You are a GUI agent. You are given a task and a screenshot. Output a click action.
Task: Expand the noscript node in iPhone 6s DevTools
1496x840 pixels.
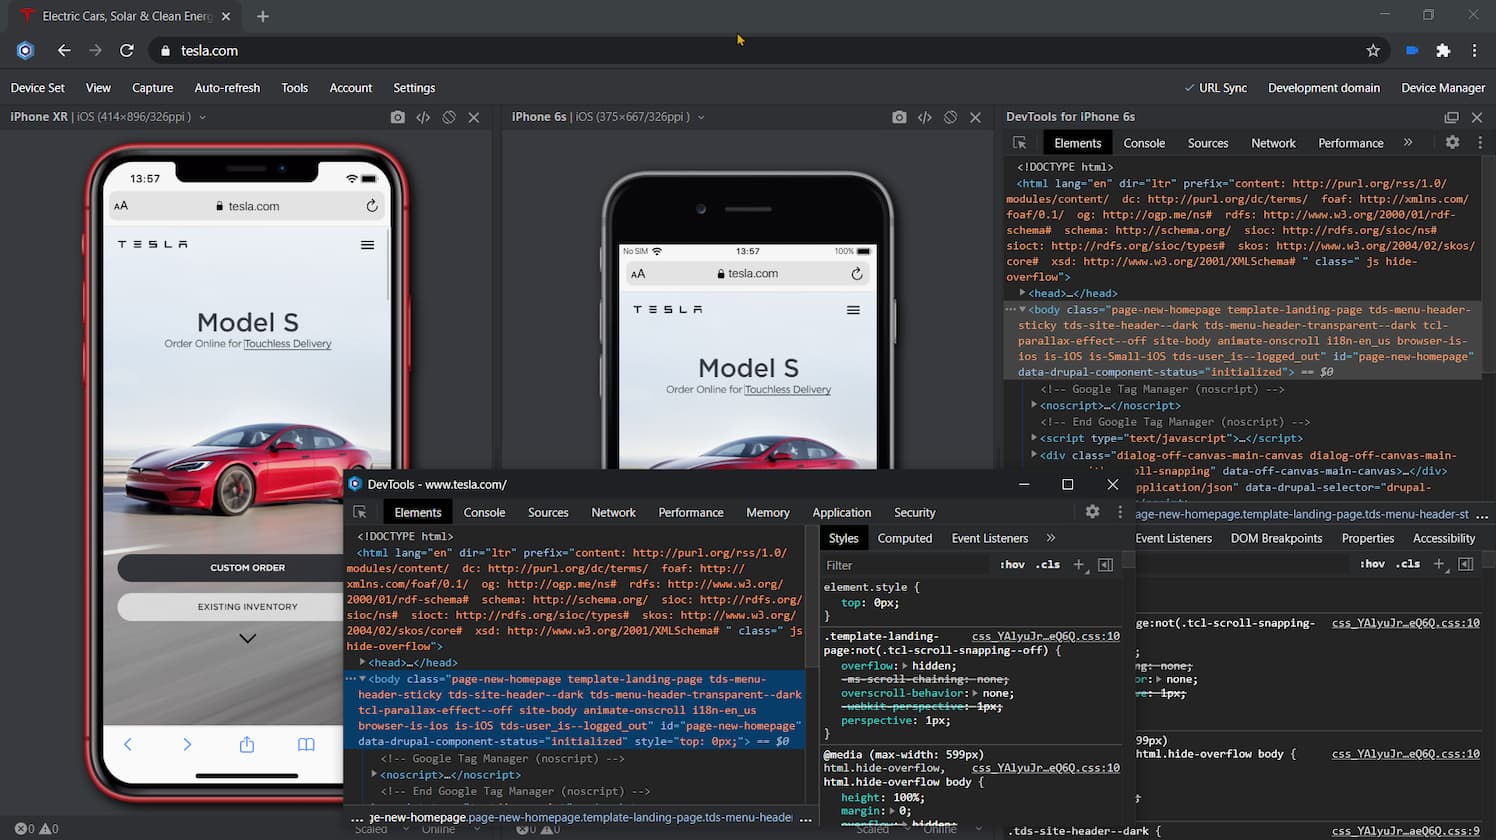1034,405
